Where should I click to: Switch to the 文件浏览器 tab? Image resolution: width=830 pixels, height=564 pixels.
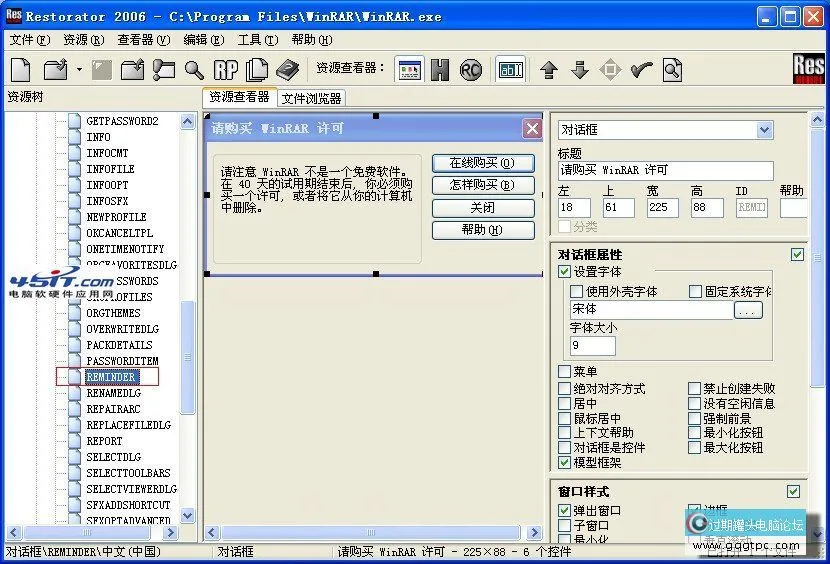click(311, 99)
